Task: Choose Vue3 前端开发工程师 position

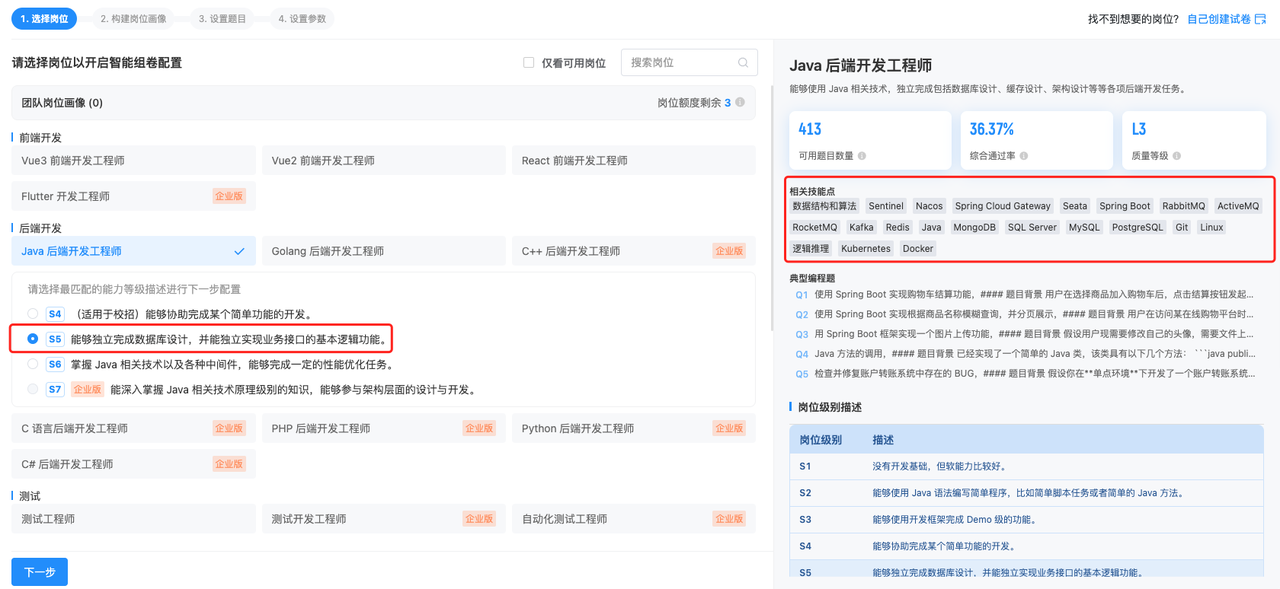Action: 134,160
